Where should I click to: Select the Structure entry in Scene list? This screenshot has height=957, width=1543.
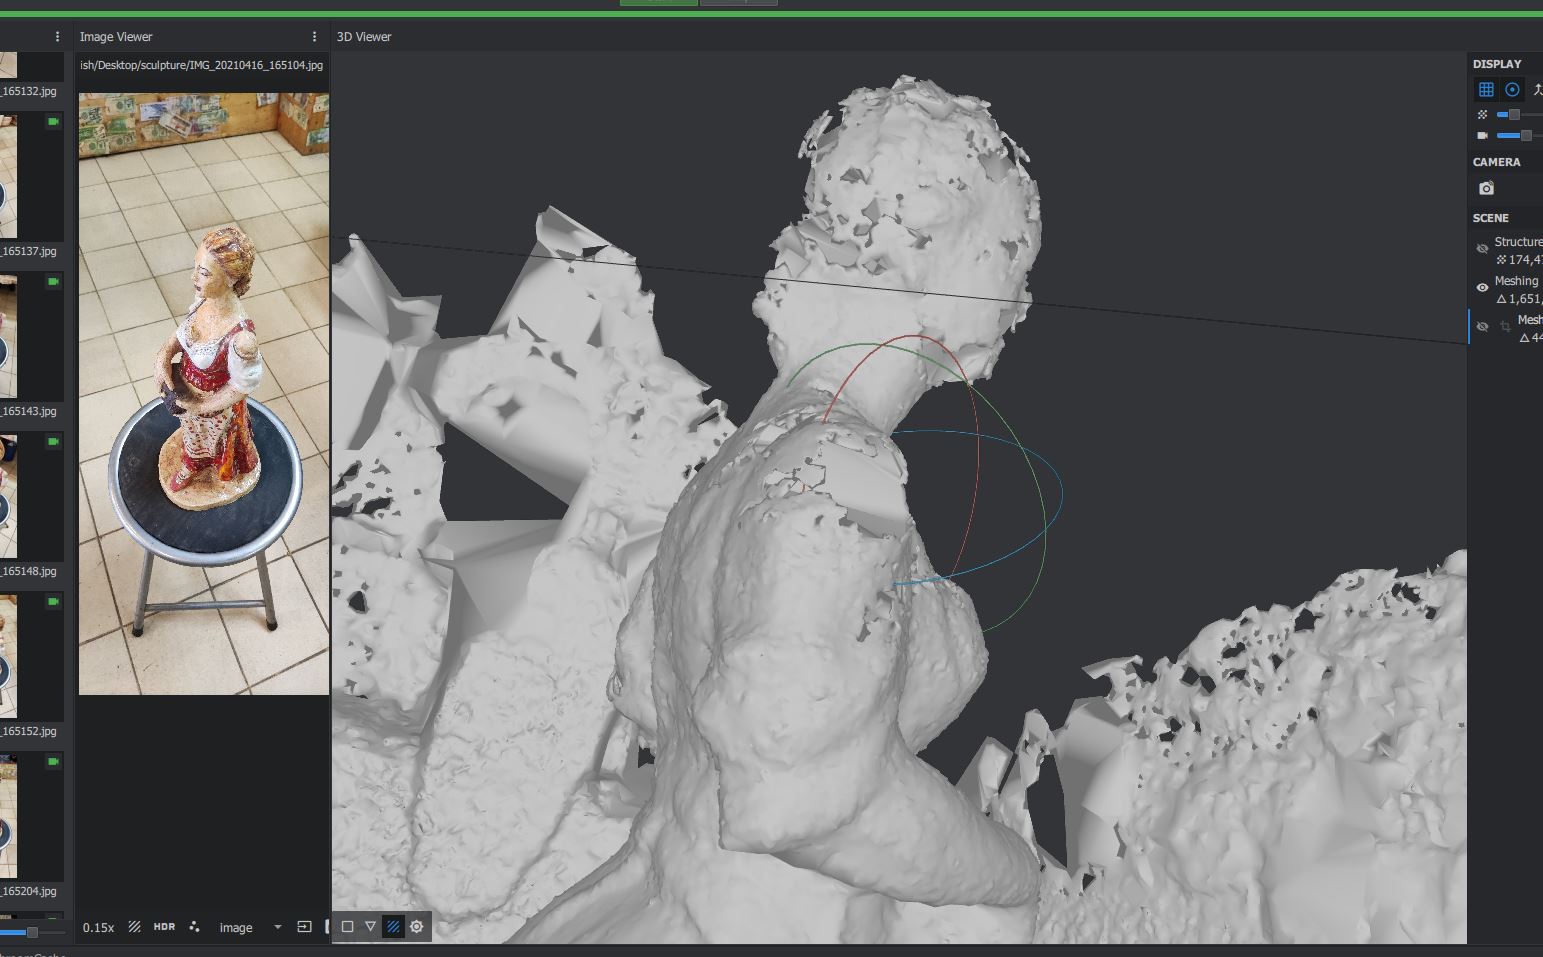pyautogui.click(x=1518, y=242)
